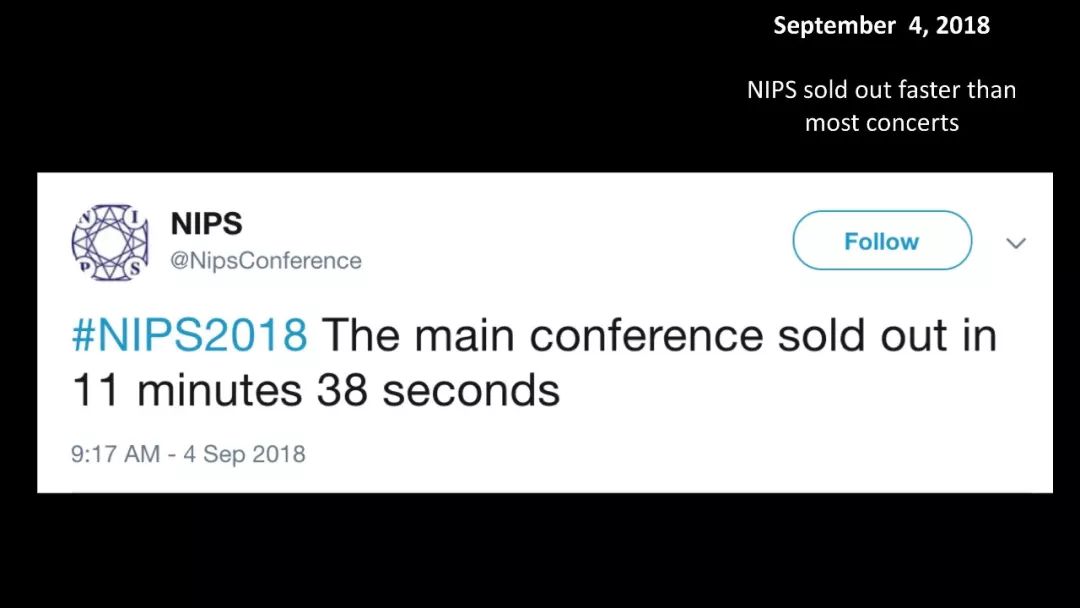Click the word 'main' in the tweet body

[x=463, y=336]
